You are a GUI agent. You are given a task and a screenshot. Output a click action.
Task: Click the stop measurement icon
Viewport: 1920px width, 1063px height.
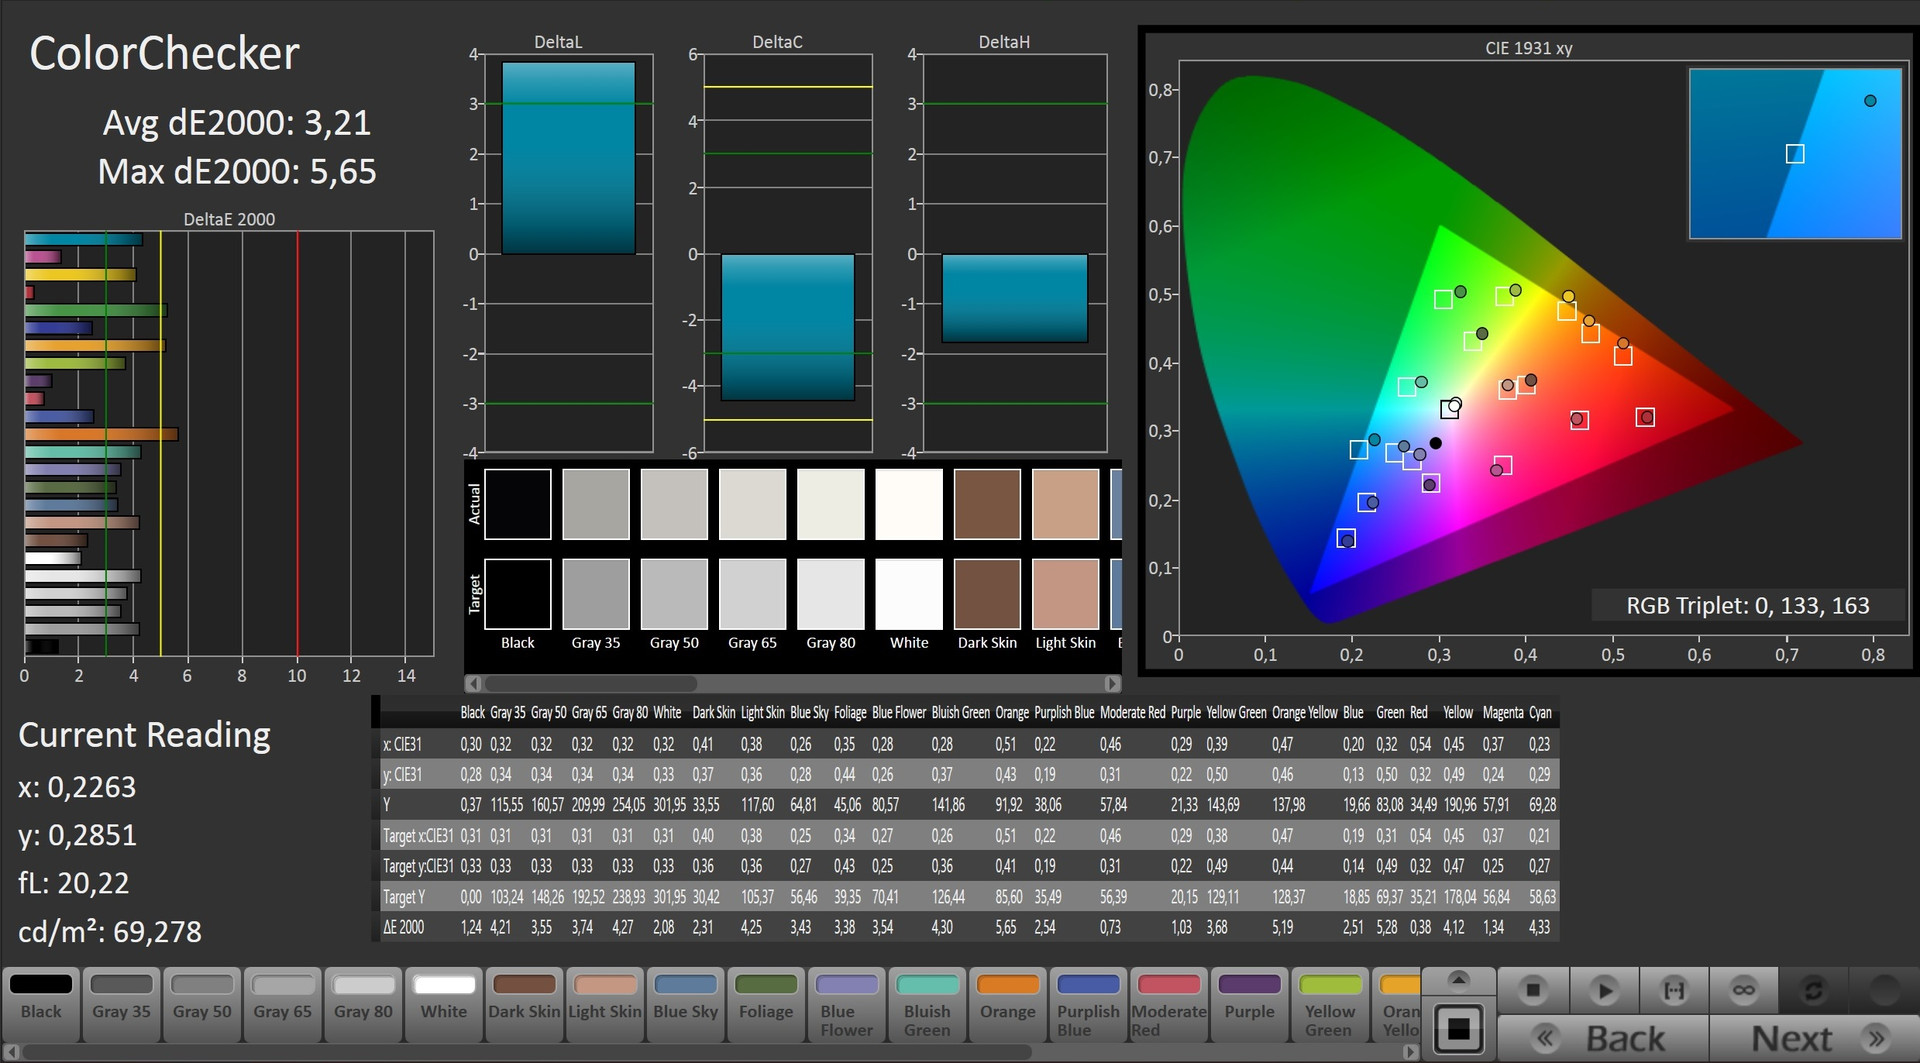[1532, 990]
